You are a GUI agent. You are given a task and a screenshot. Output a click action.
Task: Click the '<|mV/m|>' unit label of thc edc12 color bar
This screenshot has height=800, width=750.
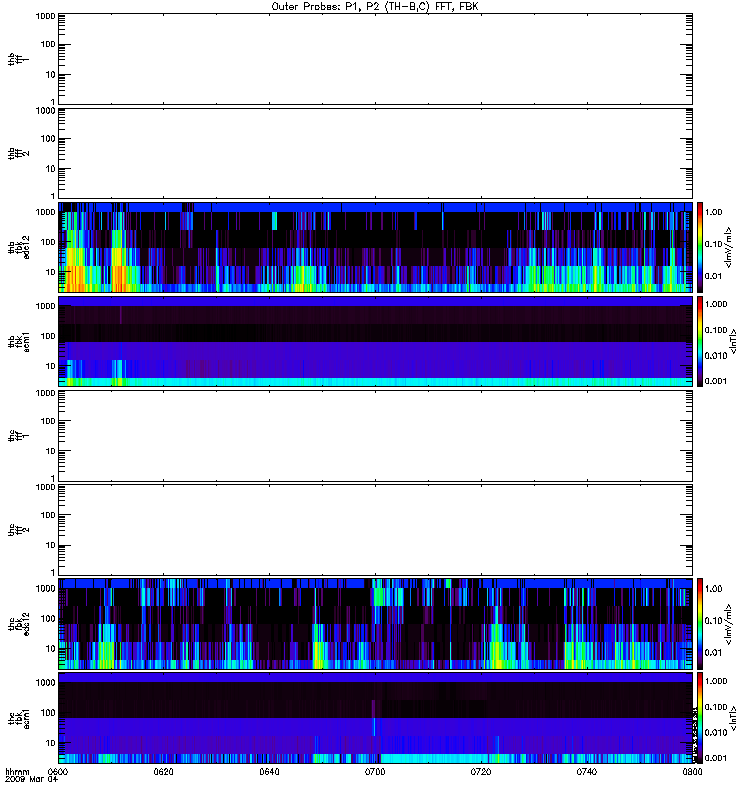tap(729, 624)
